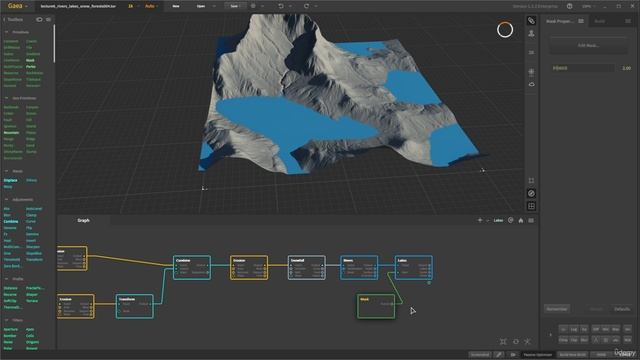
Task: Open the help question-mark icon
Action: click(569, 6)
